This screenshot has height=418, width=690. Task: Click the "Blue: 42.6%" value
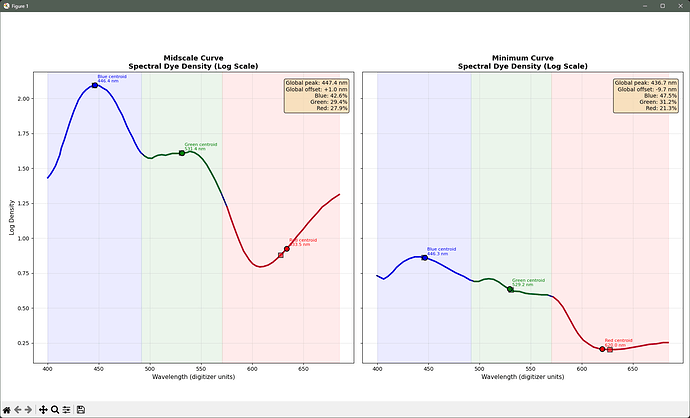click(331, 95)
